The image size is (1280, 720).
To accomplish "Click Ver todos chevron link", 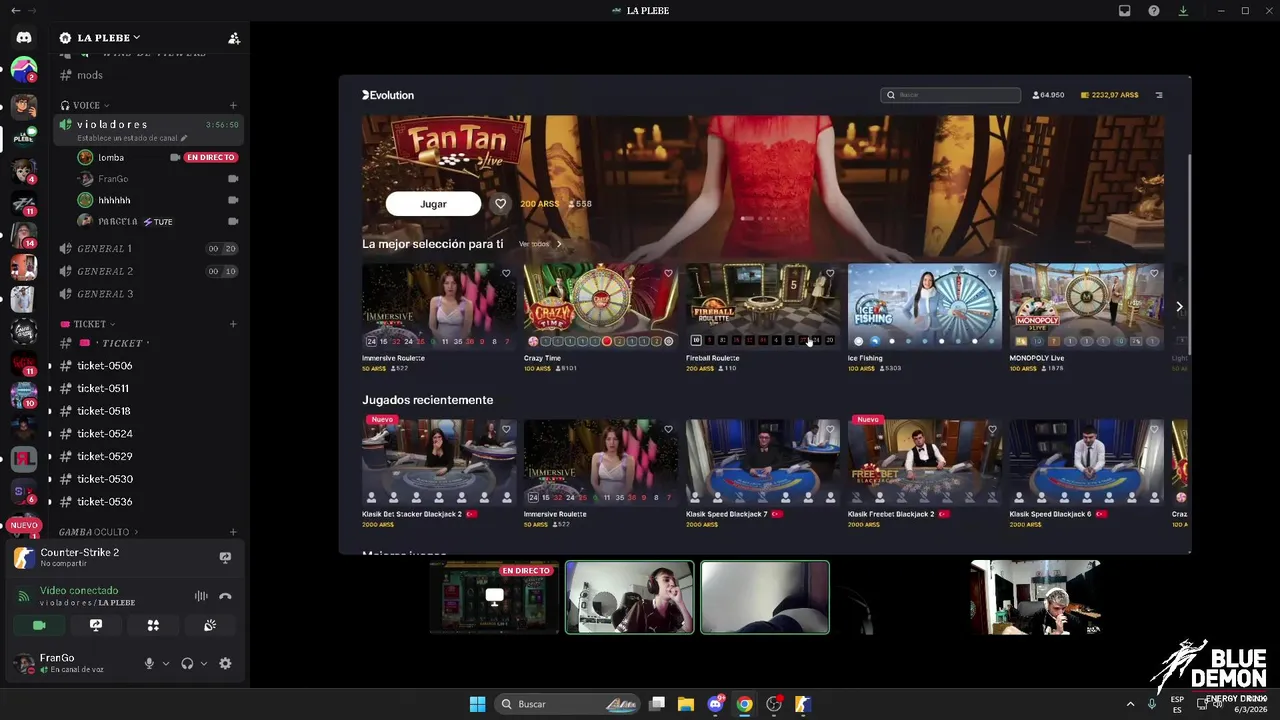I will (x=541, y=244).
